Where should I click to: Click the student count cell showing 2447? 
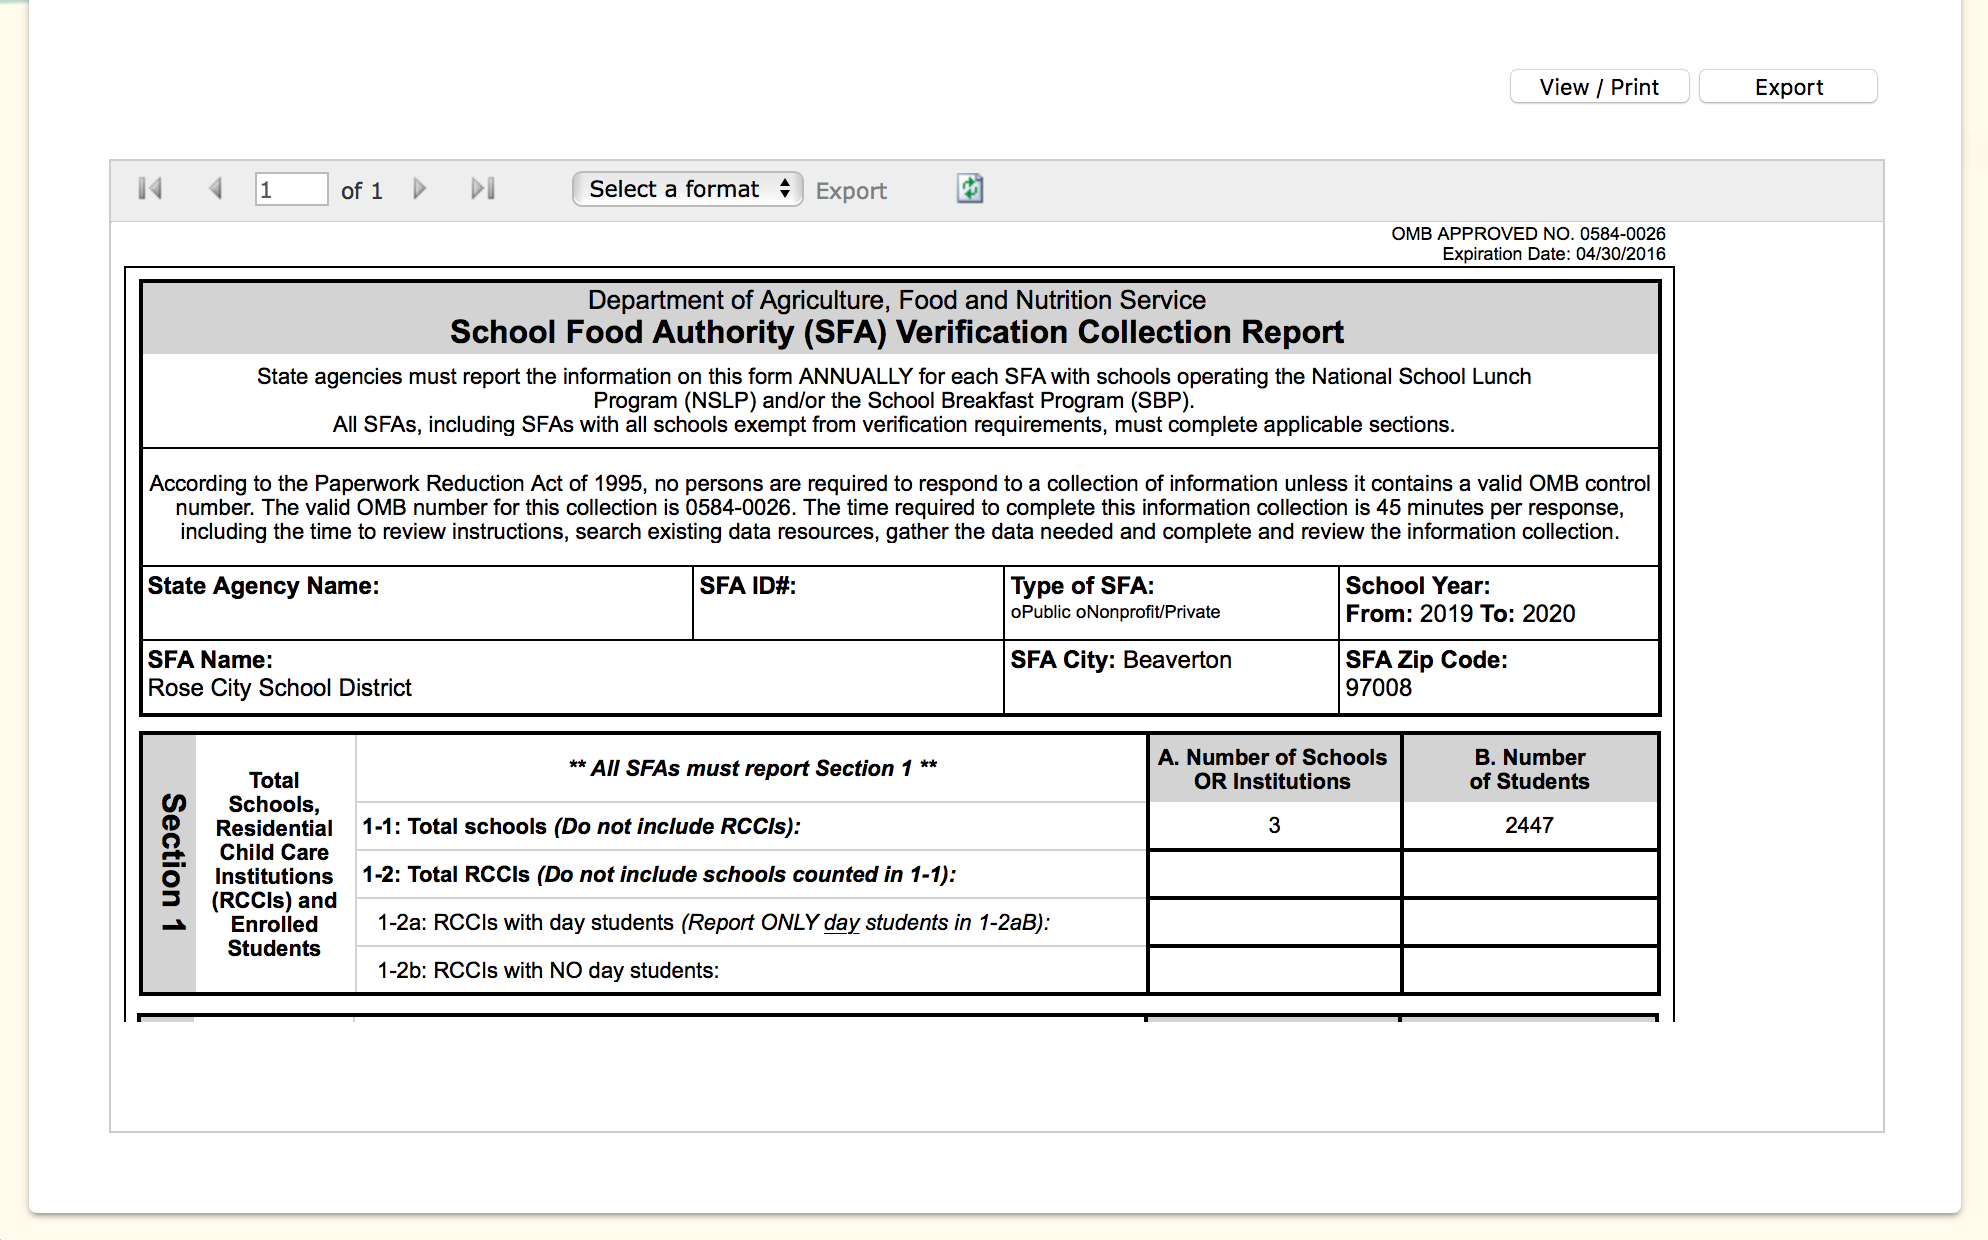pos(1529,826)
